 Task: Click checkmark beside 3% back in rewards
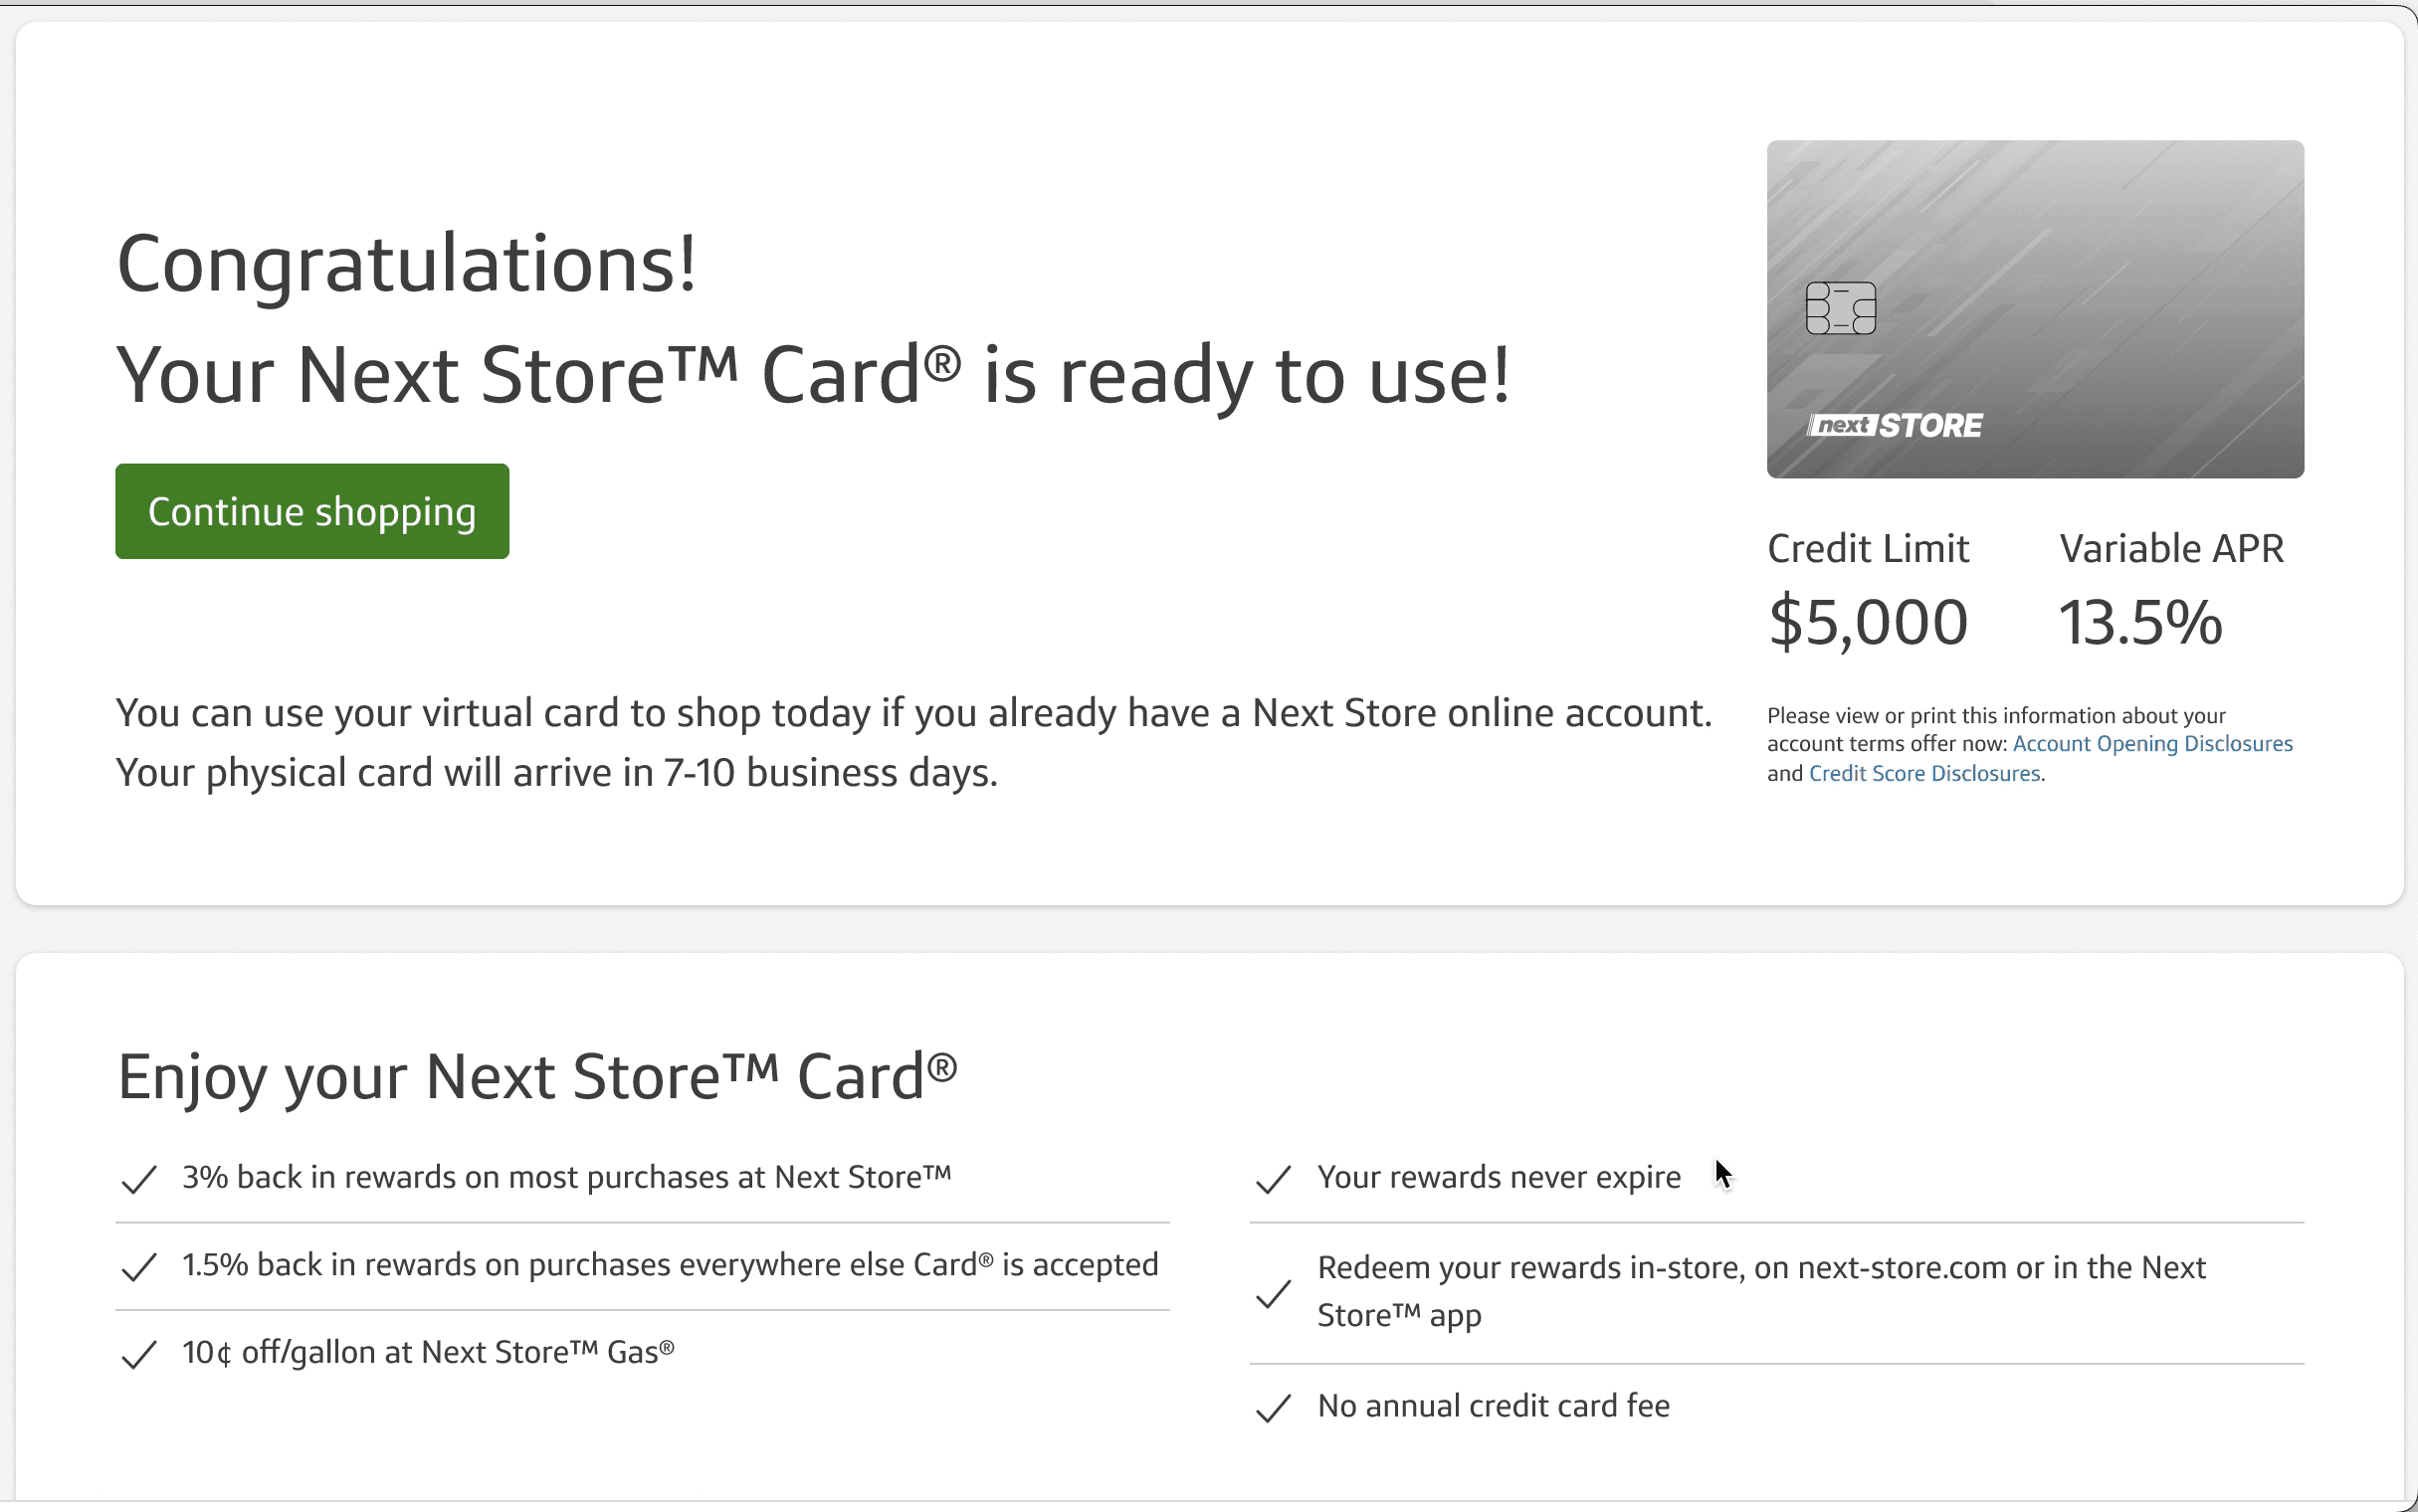click(139, 1179)
